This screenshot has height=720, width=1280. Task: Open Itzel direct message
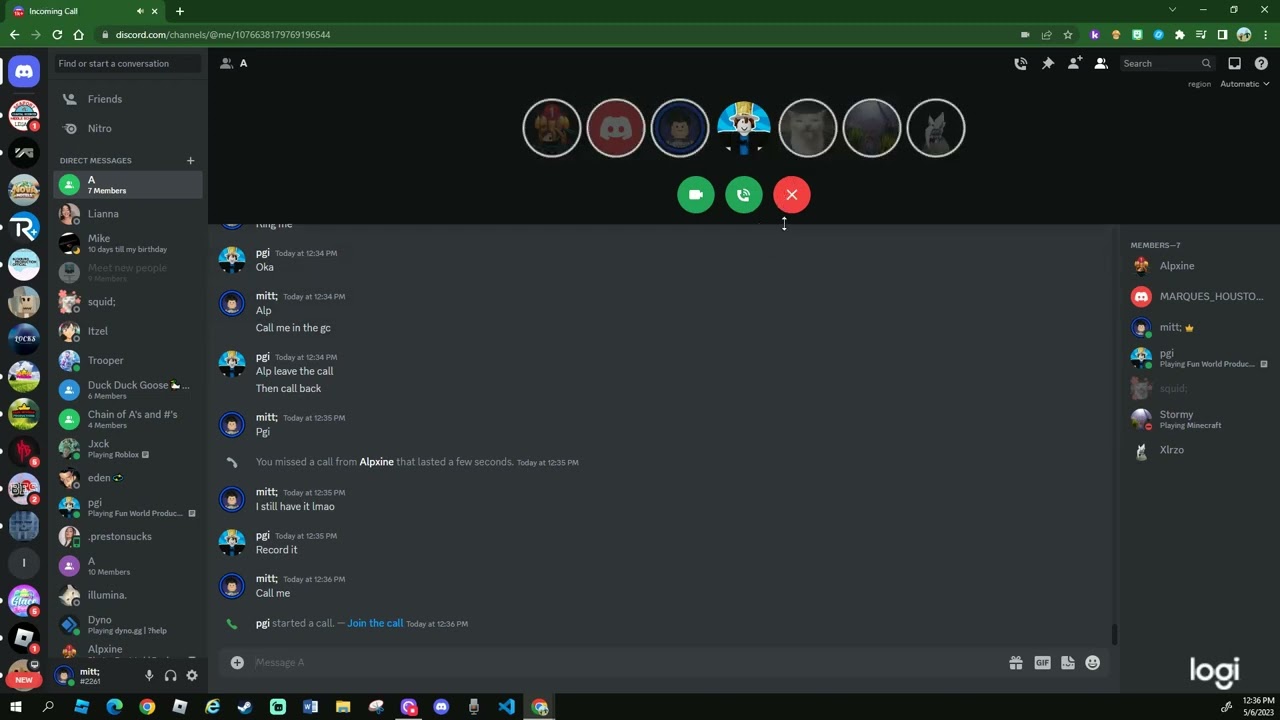(x=128, y=331)
